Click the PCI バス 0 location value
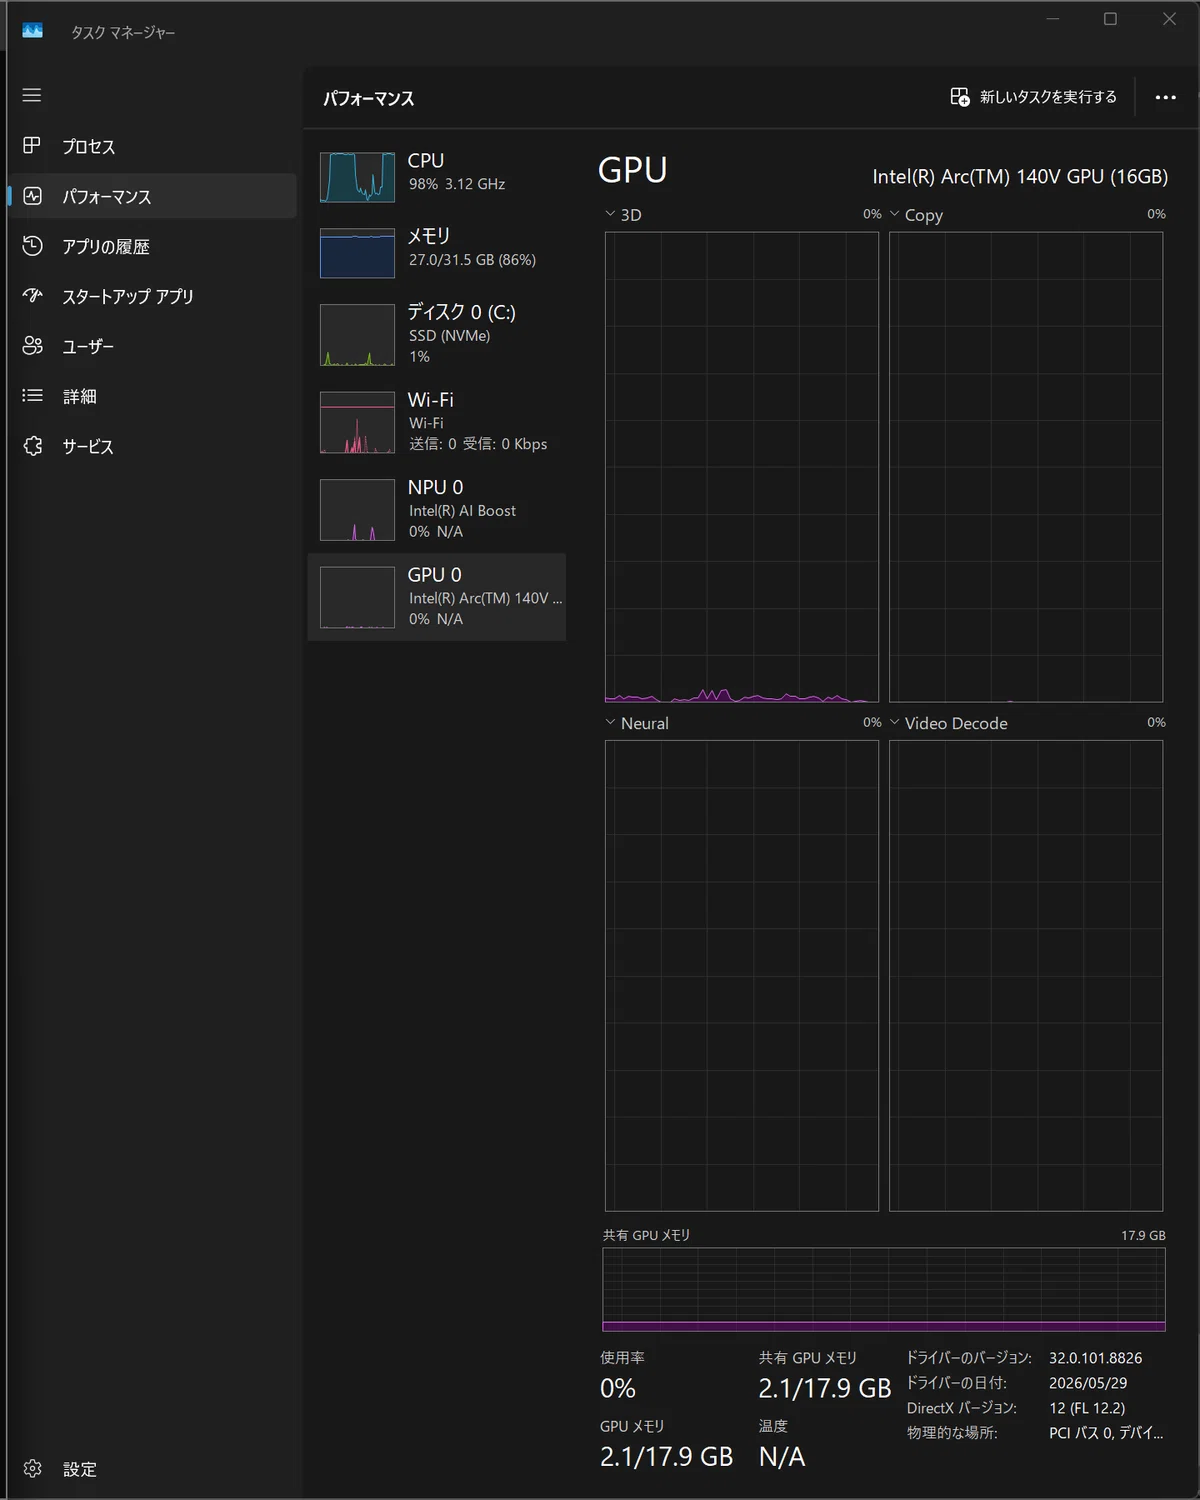 [x=1106, y=1433]
